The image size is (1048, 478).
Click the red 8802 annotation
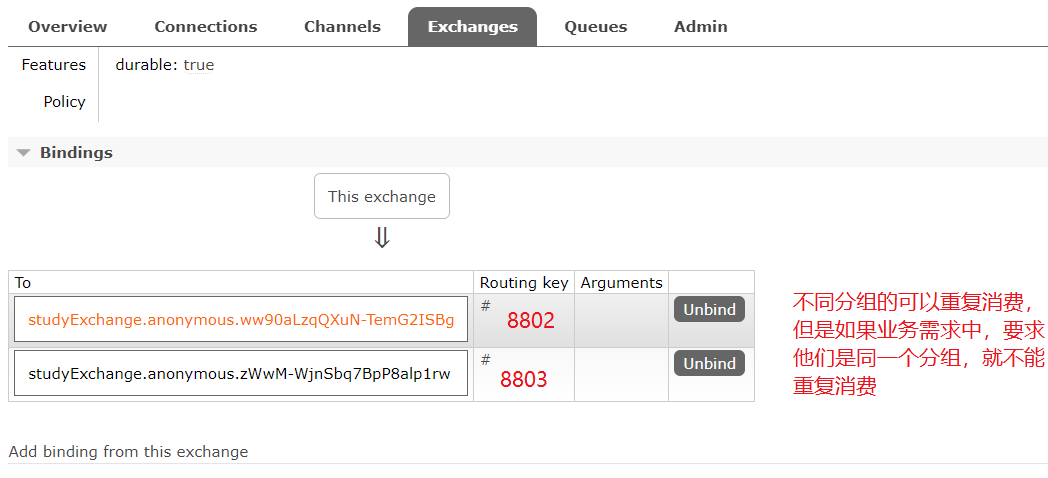[x=530, y=321]
